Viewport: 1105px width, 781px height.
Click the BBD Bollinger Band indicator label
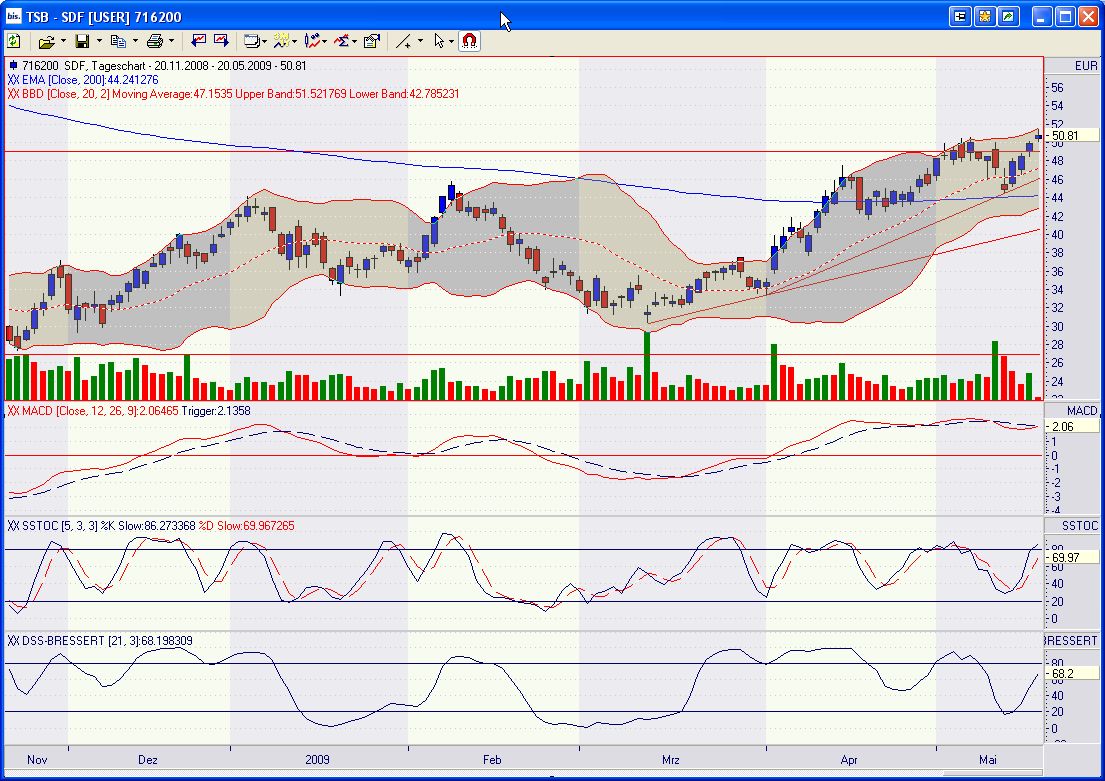point(233,94)
